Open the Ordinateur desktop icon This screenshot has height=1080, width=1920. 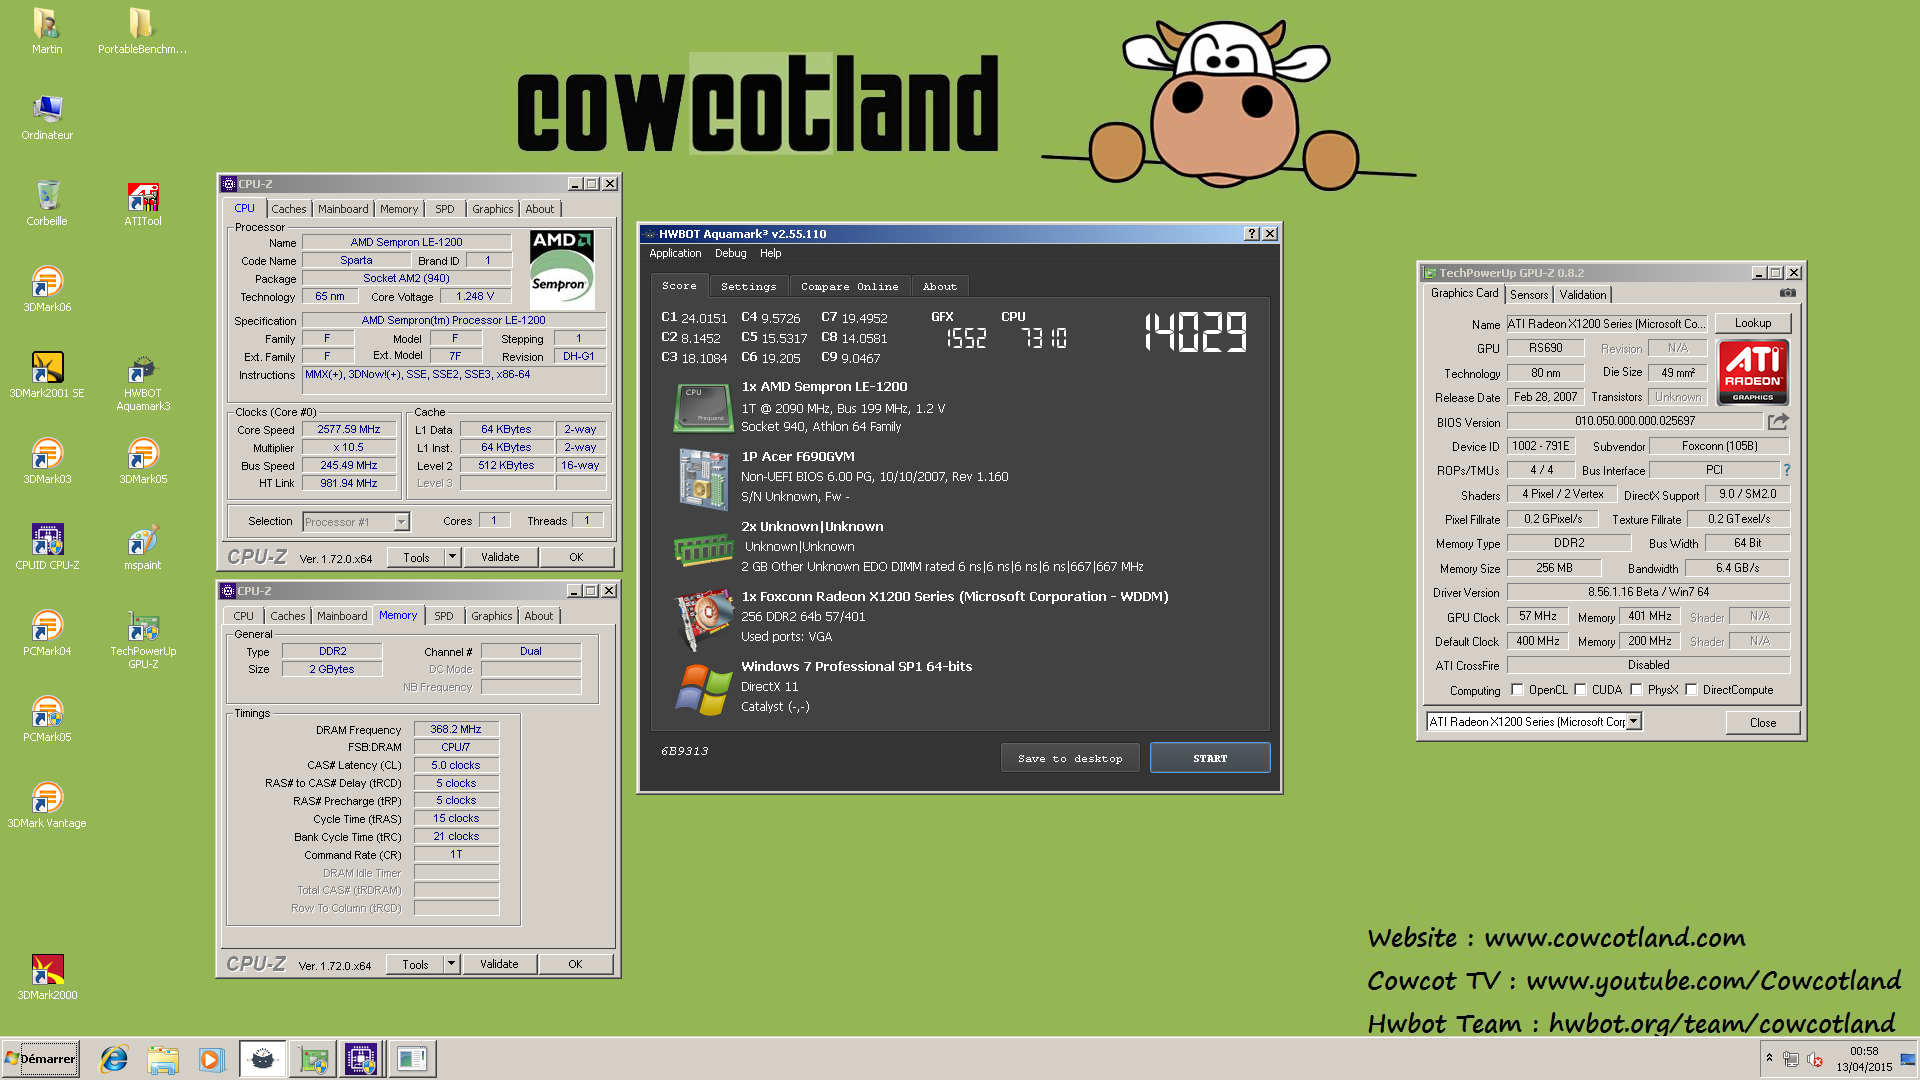46,116
